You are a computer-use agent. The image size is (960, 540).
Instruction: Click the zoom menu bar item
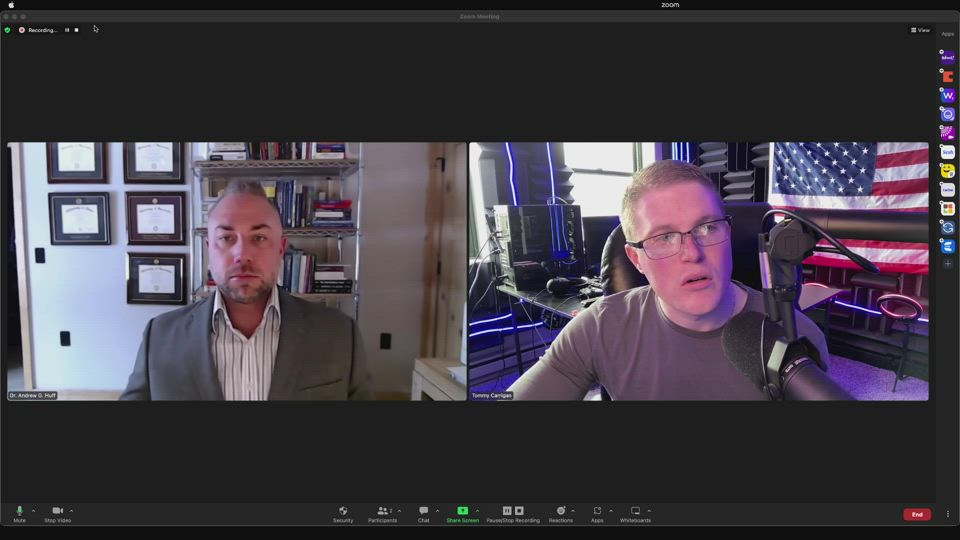pyautogui.click(x=670, y=5)
